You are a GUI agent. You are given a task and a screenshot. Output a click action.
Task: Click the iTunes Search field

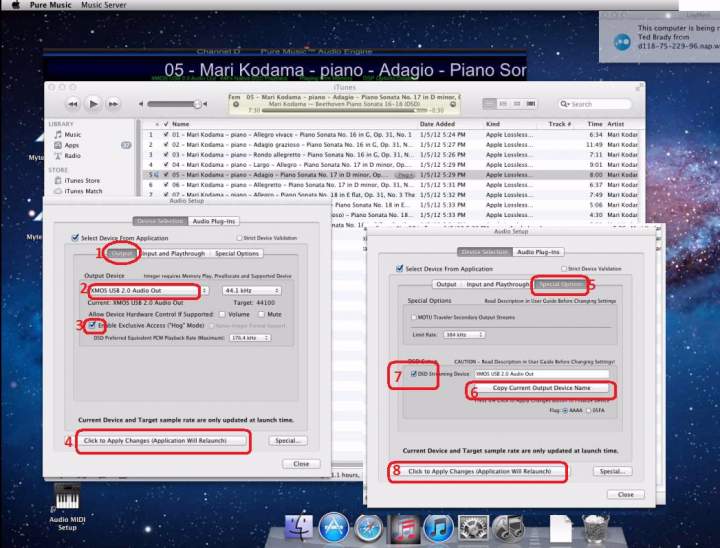coord(594,104)
